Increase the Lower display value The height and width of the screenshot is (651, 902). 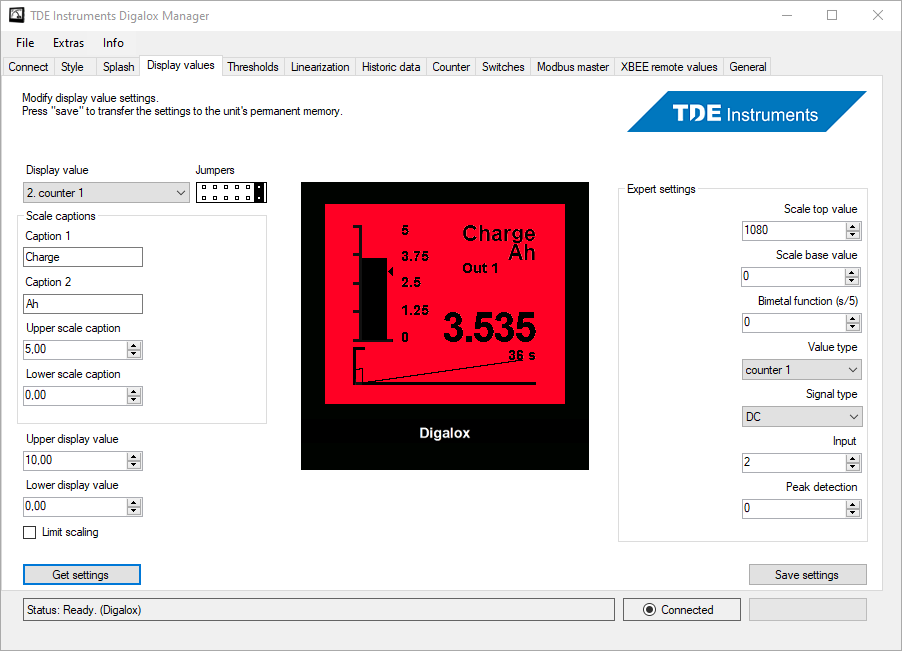134,502
